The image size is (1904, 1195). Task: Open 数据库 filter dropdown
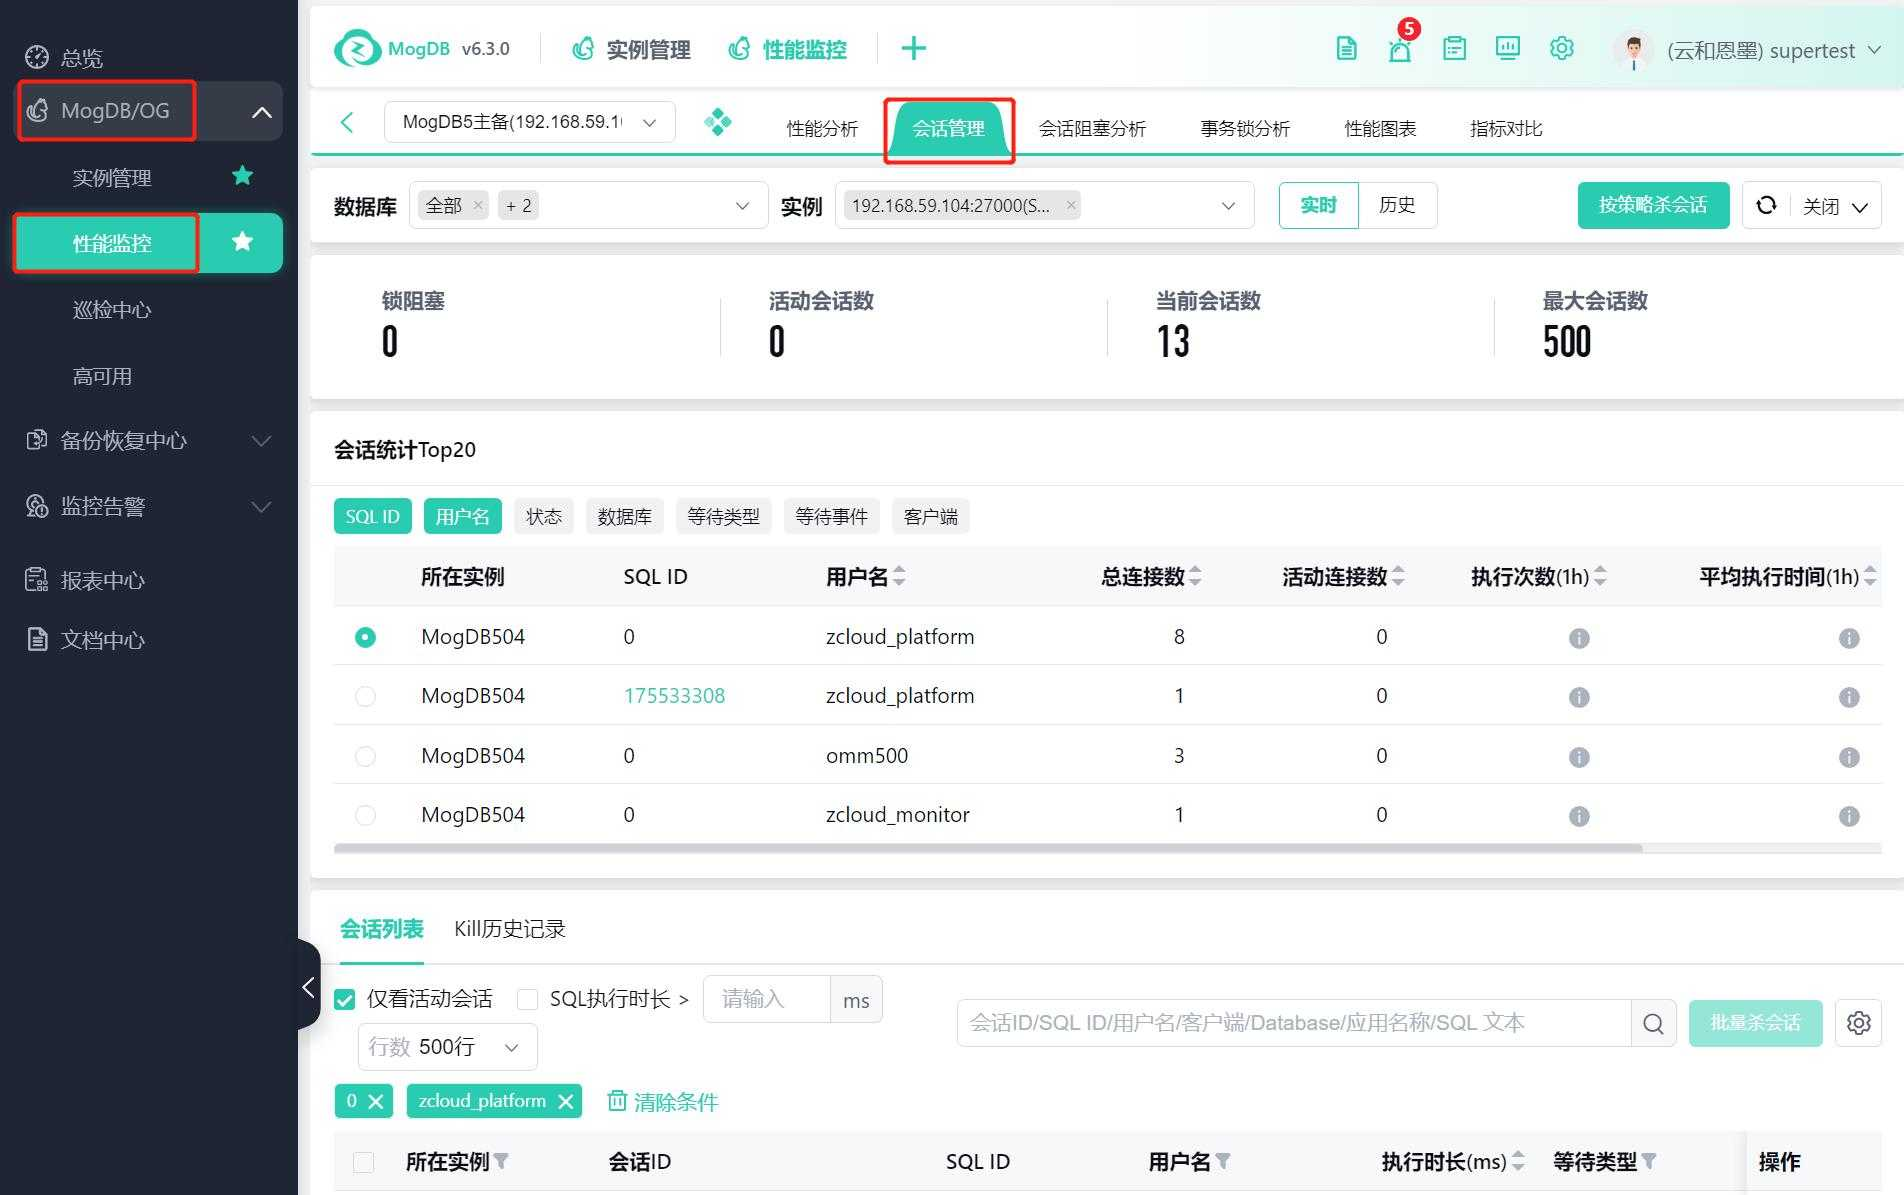(588, 205)
